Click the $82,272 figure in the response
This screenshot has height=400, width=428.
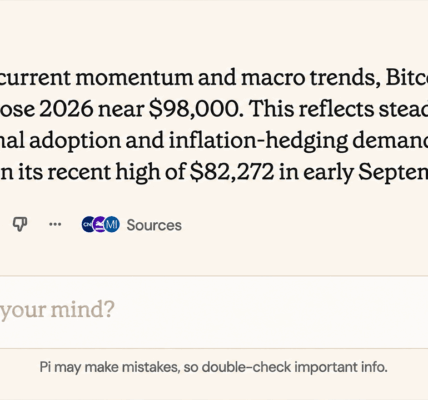232,172
